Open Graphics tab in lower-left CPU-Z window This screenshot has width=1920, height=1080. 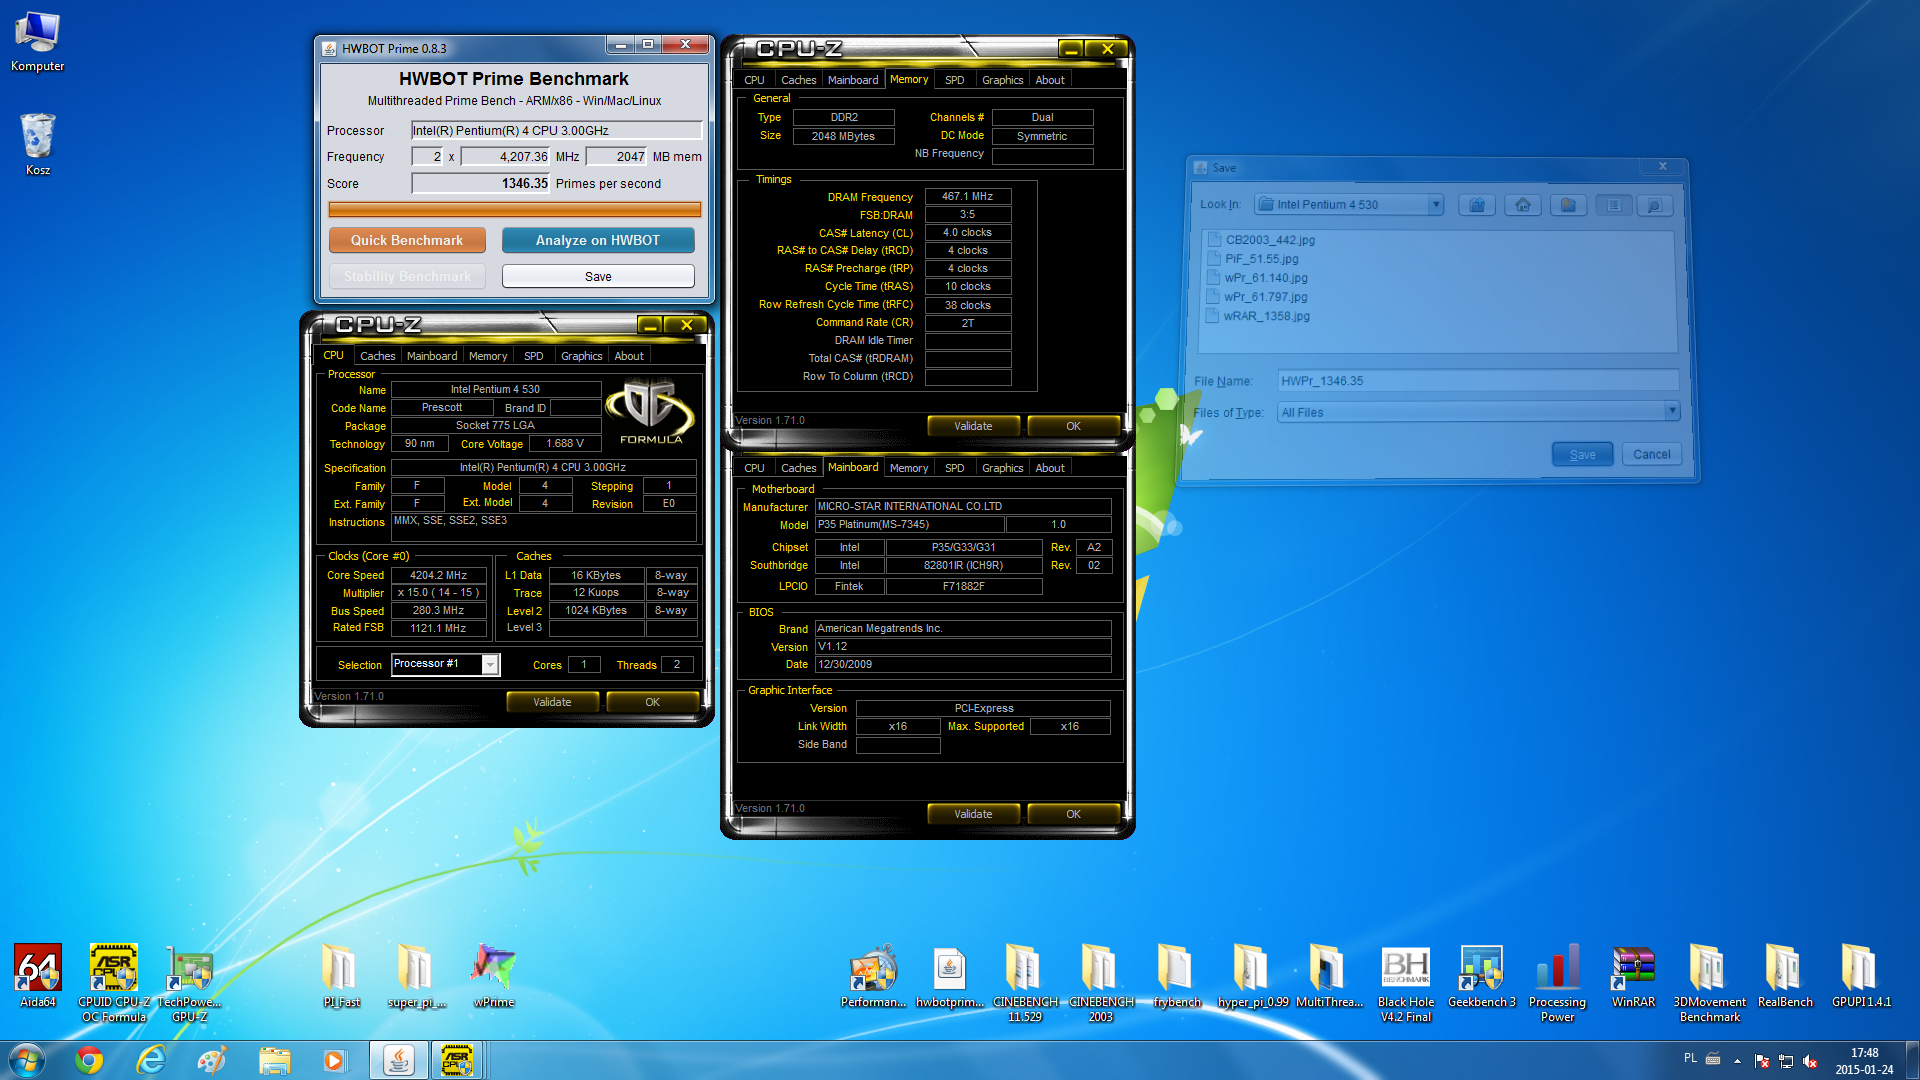click(x=581, y=356)
